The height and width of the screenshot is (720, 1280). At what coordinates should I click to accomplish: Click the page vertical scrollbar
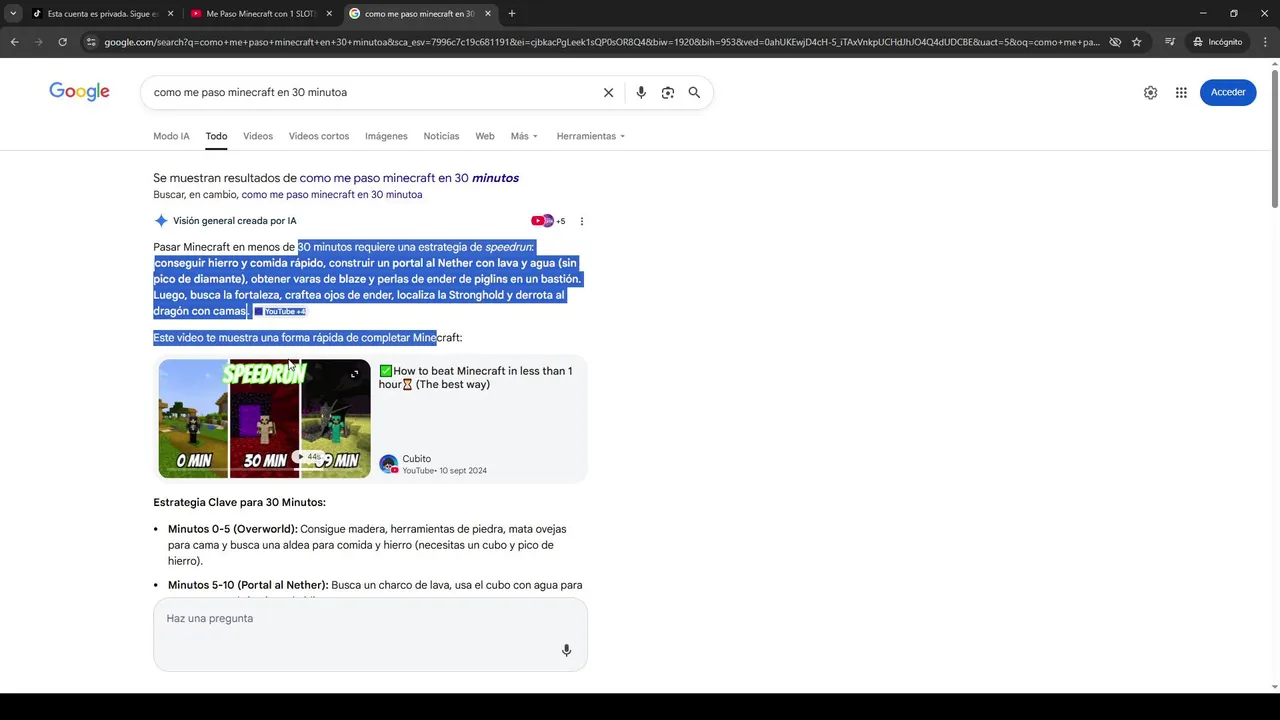1274,140
